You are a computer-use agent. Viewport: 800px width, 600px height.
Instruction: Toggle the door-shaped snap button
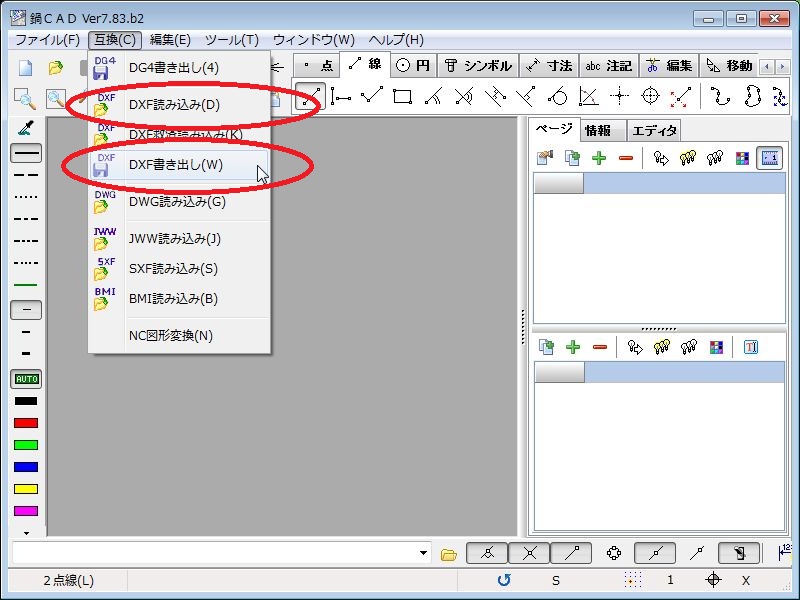739,553
